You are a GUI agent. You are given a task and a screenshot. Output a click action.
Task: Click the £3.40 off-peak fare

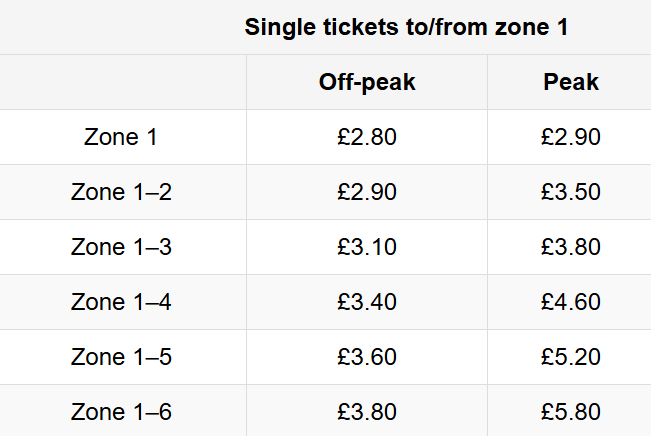tap(367, 302)
